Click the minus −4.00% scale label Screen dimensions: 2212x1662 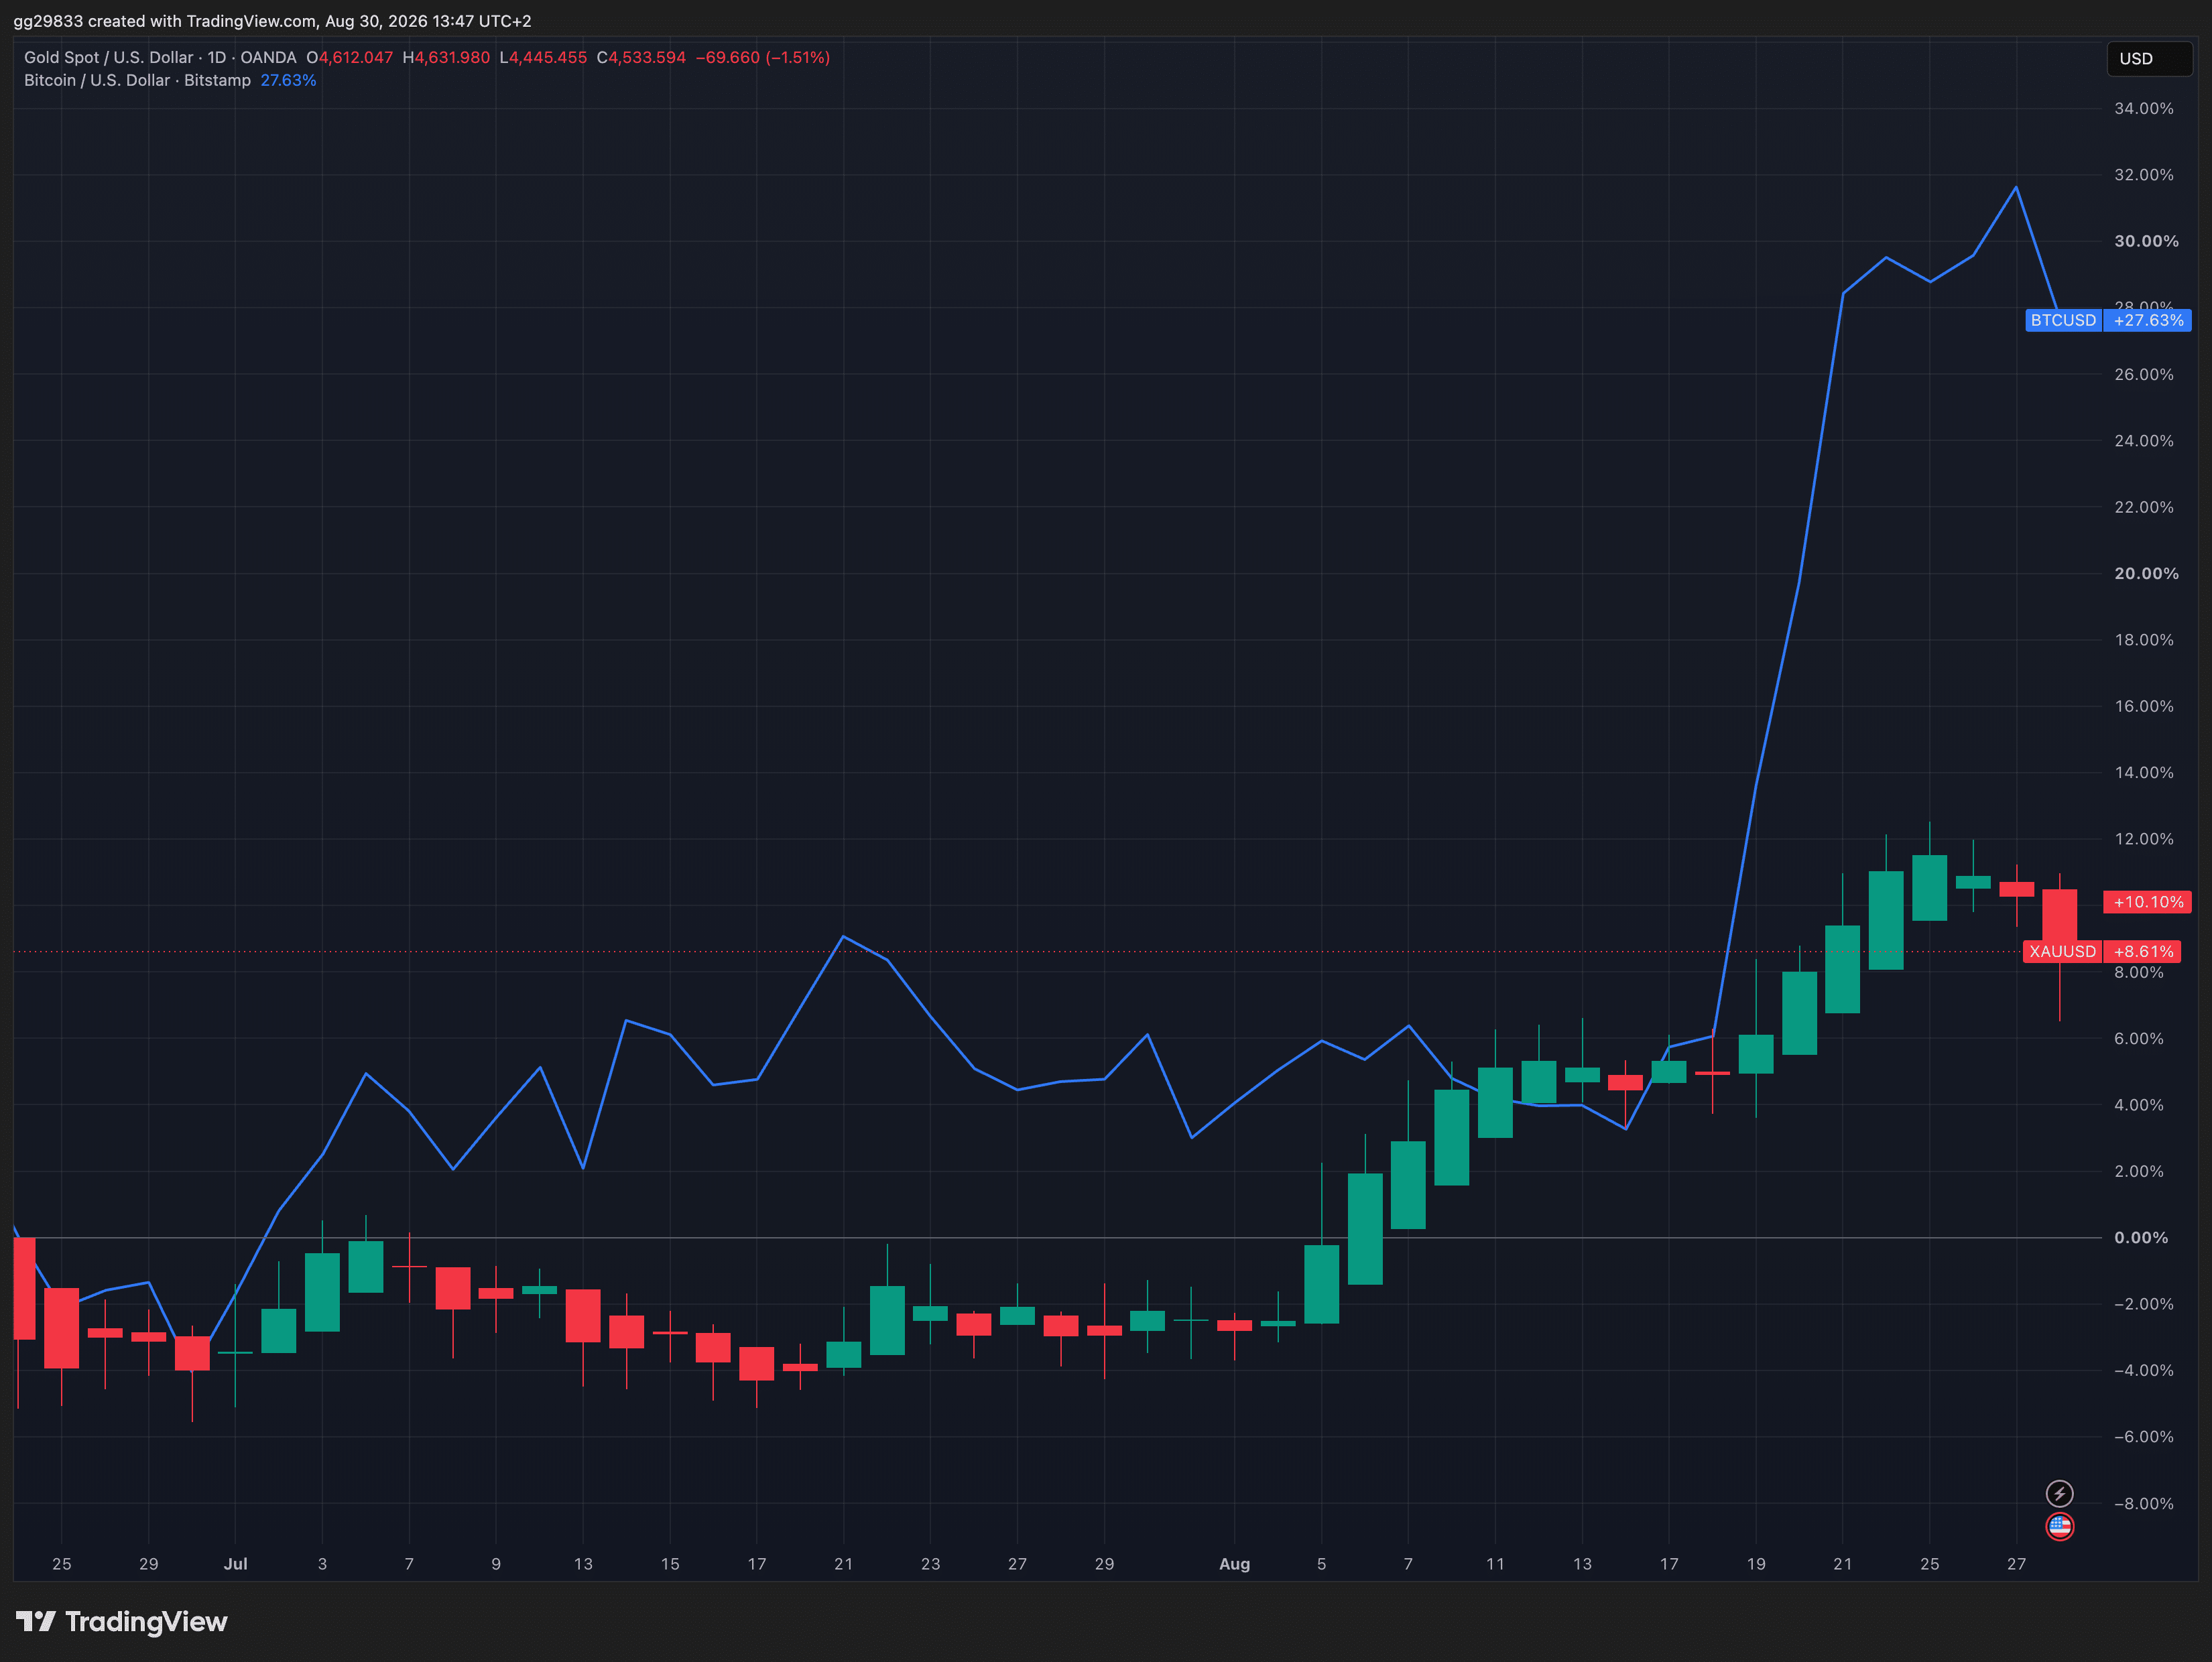[x=2144, y=1370]
